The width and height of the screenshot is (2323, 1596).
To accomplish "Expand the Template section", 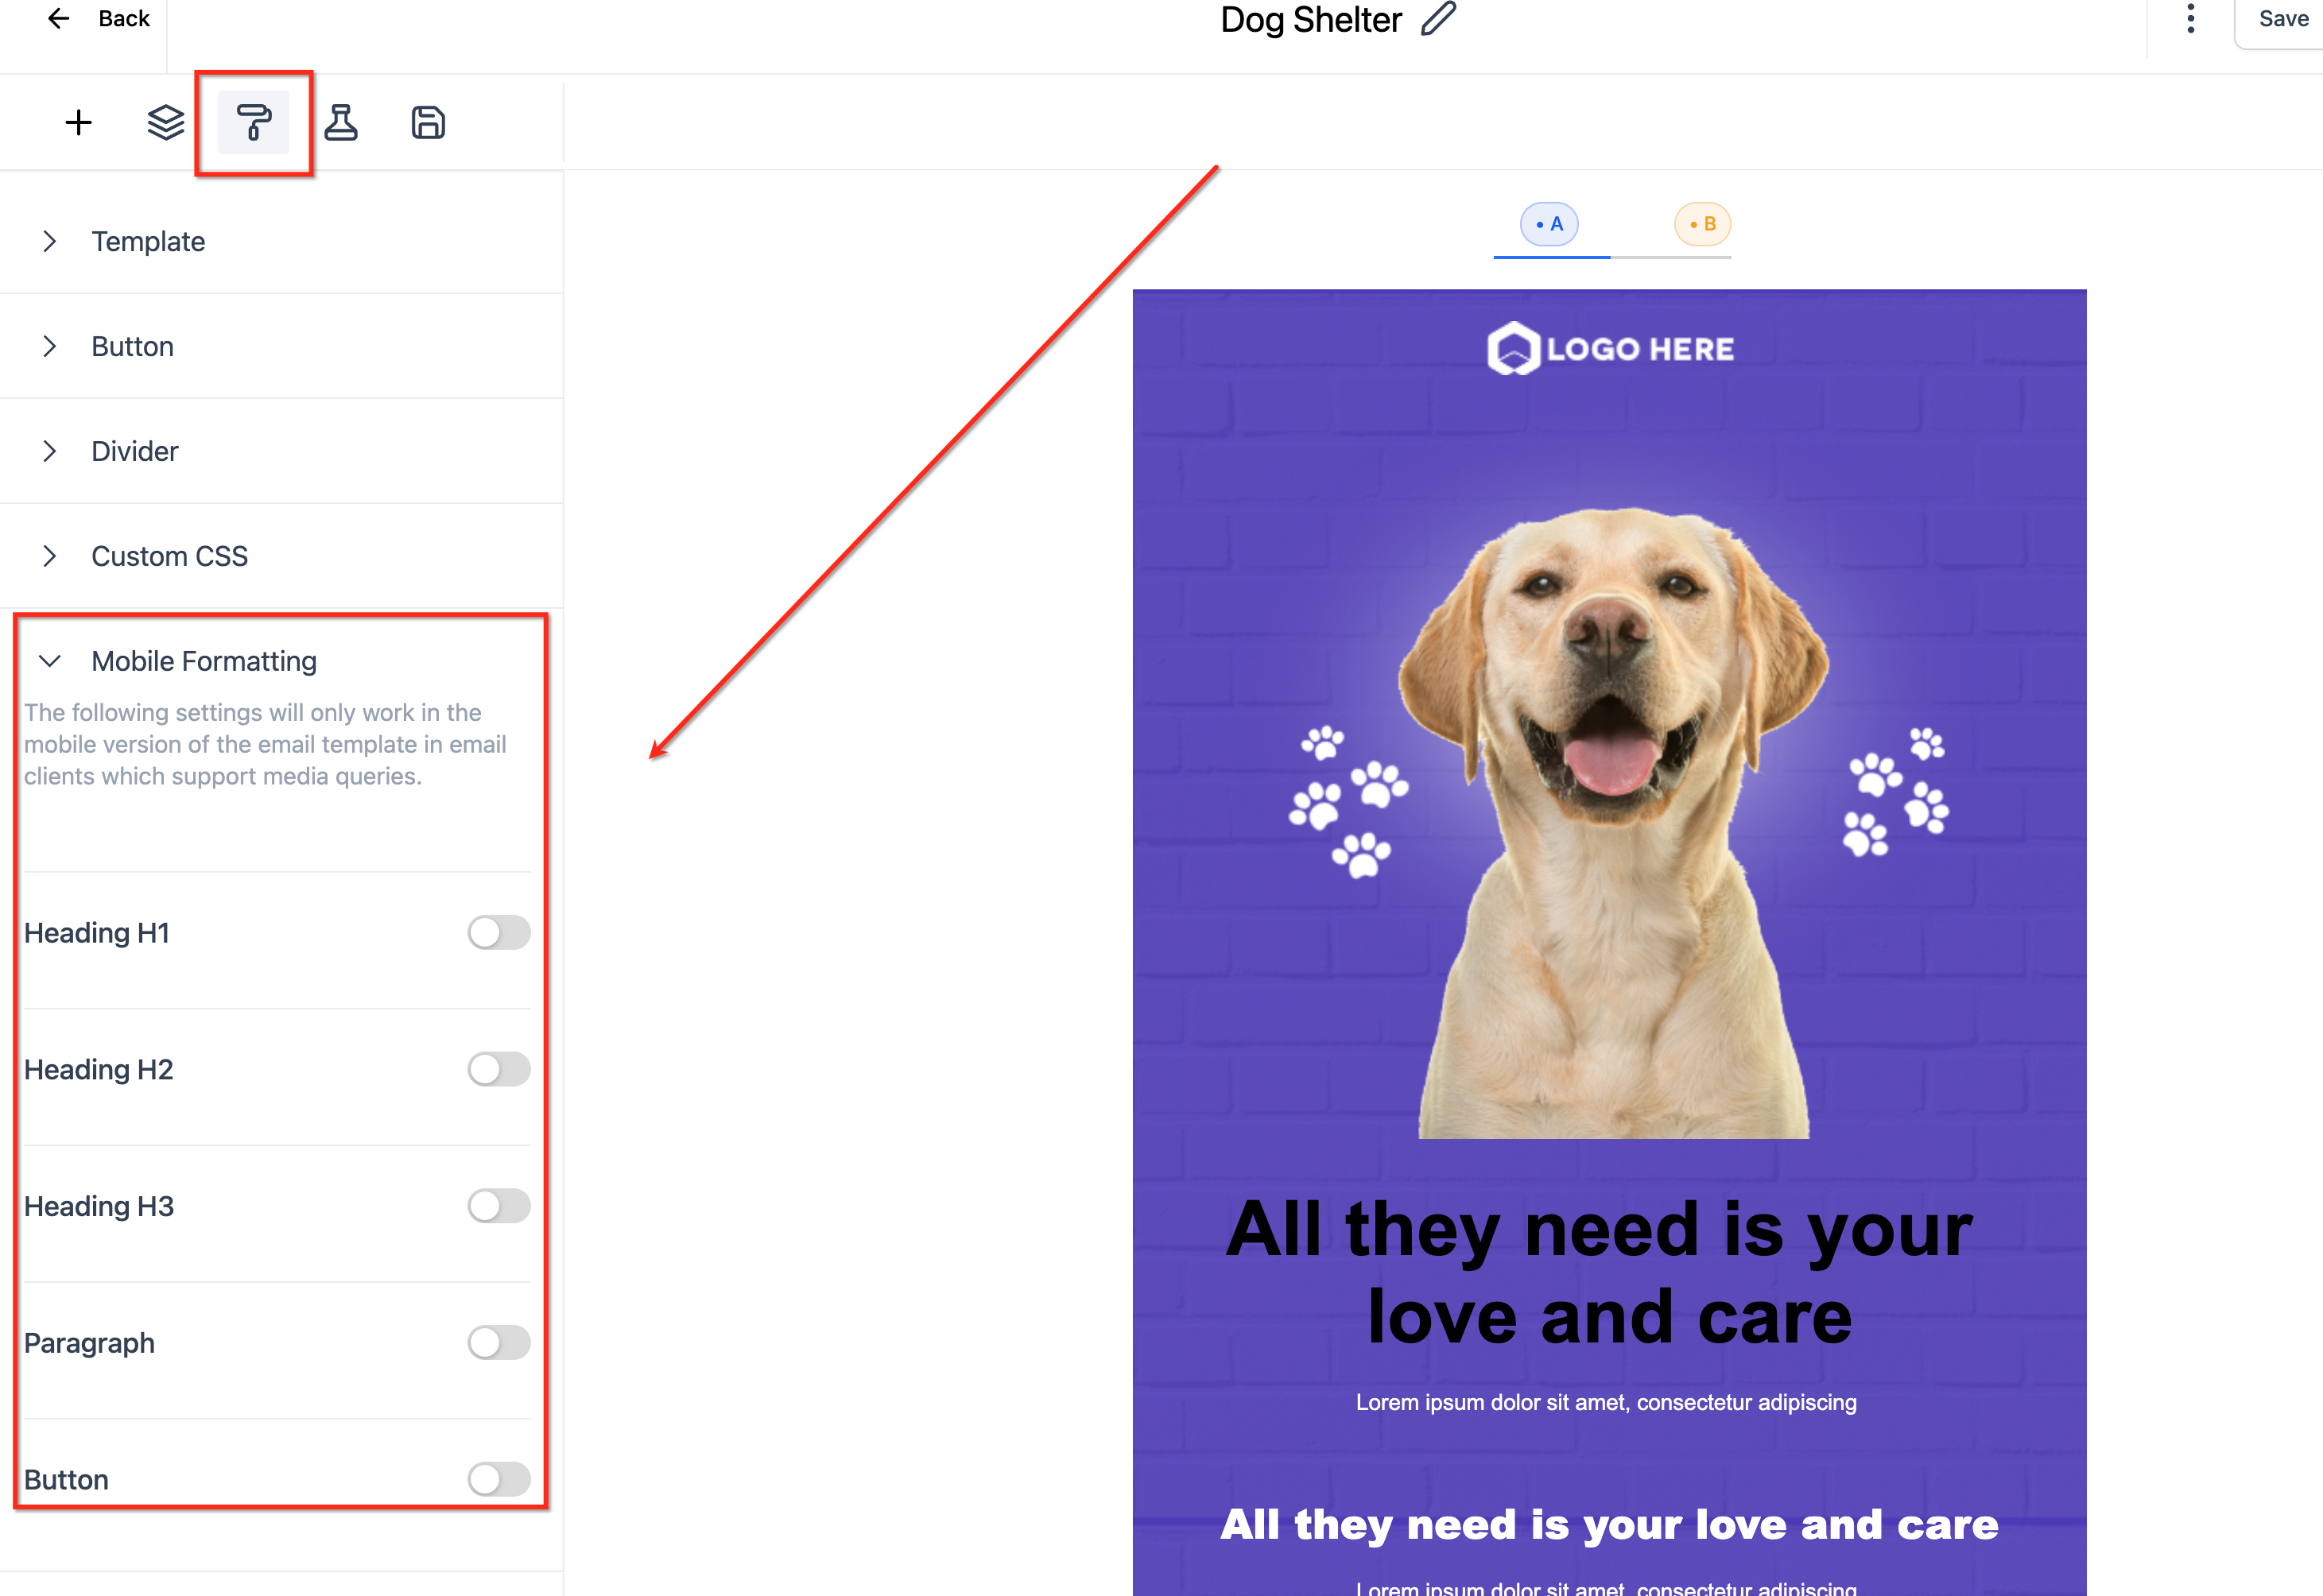I will tap(148, 242).
